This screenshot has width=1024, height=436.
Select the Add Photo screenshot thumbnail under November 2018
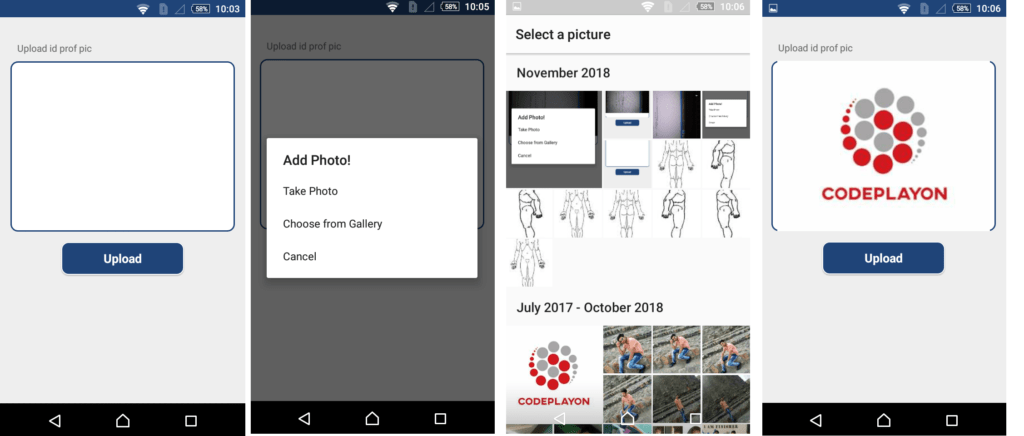tap(554, 139)
